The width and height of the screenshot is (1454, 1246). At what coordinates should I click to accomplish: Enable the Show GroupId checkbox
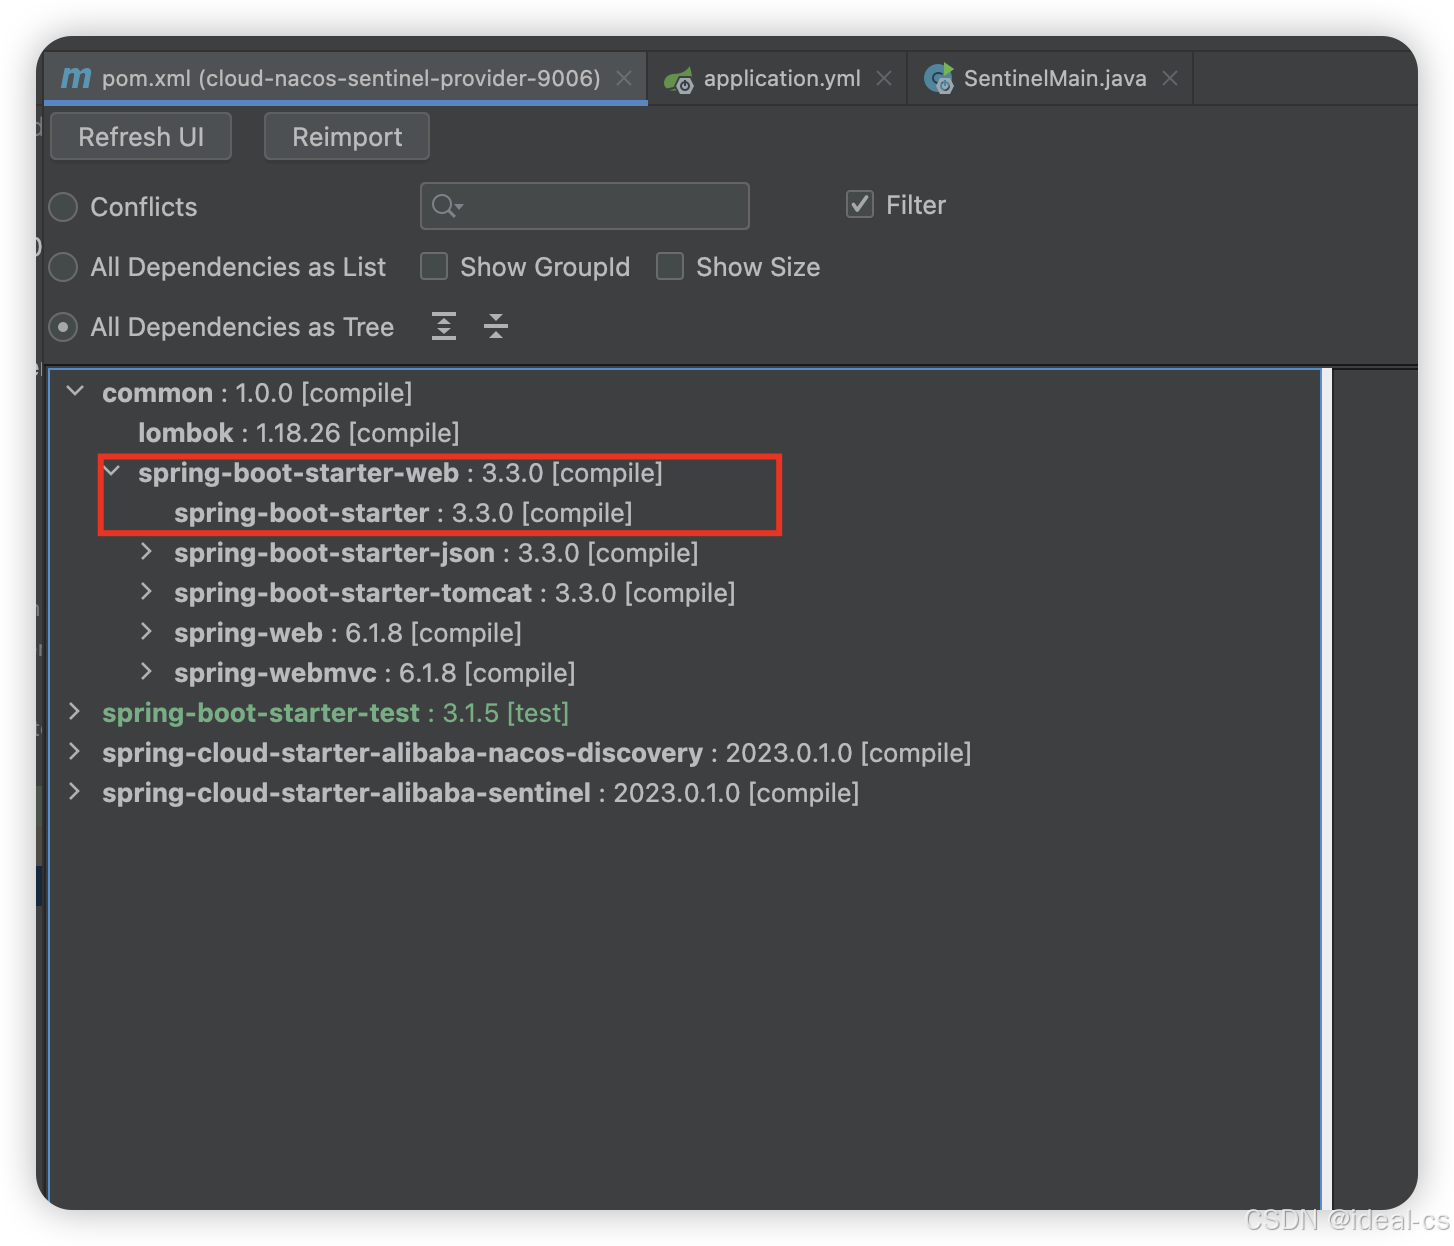pos(434,266)
